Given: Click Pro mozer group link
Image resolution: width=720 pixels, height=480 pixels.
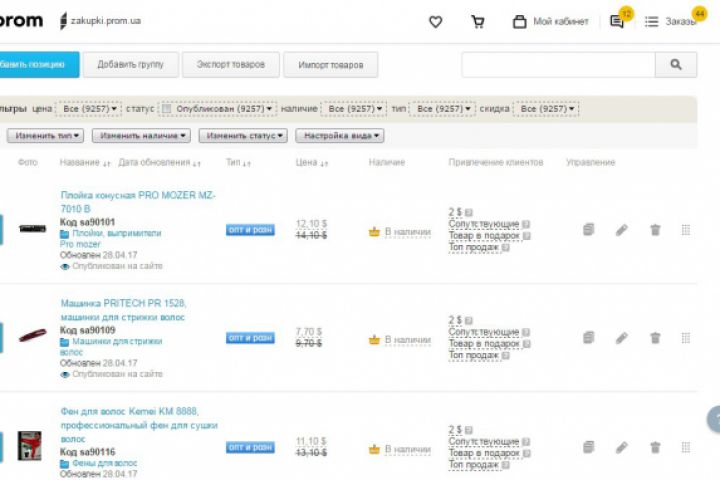Looking at the screenshot, I should [x=80, y=244].
